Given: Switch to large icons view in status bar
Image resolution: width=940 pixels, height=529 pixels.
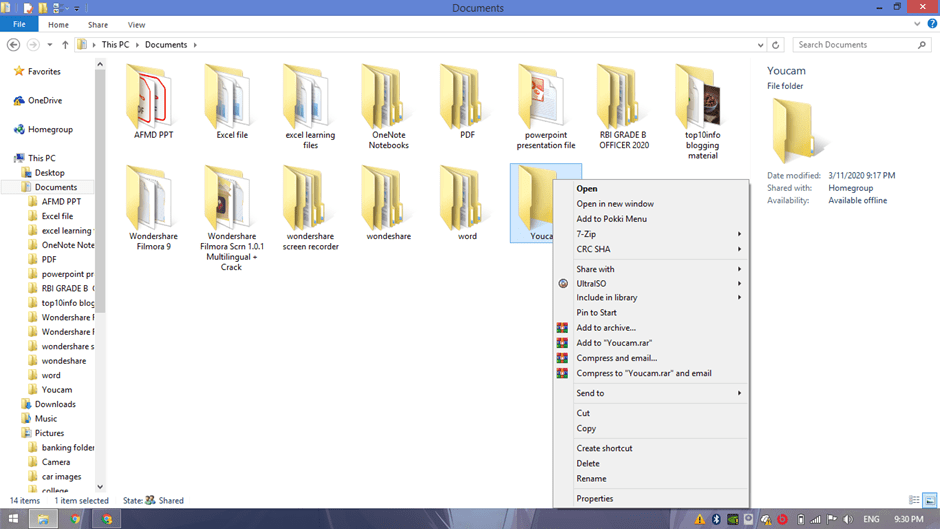Looking at the screenshot, I should click(929, 500).
